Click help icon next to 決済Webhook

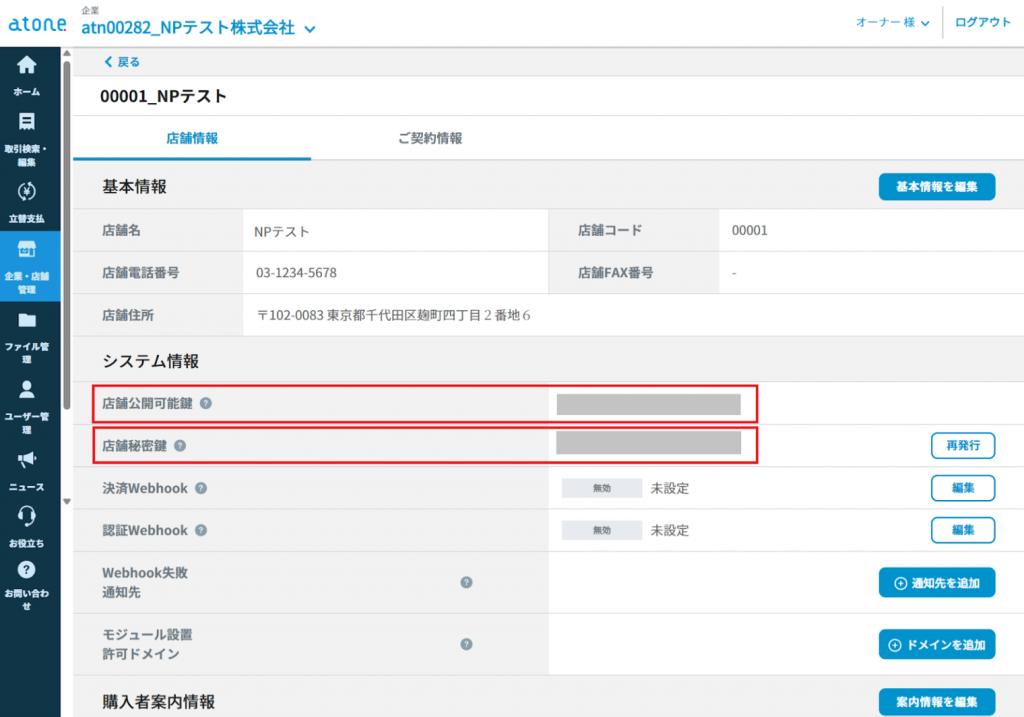(201, 488)
